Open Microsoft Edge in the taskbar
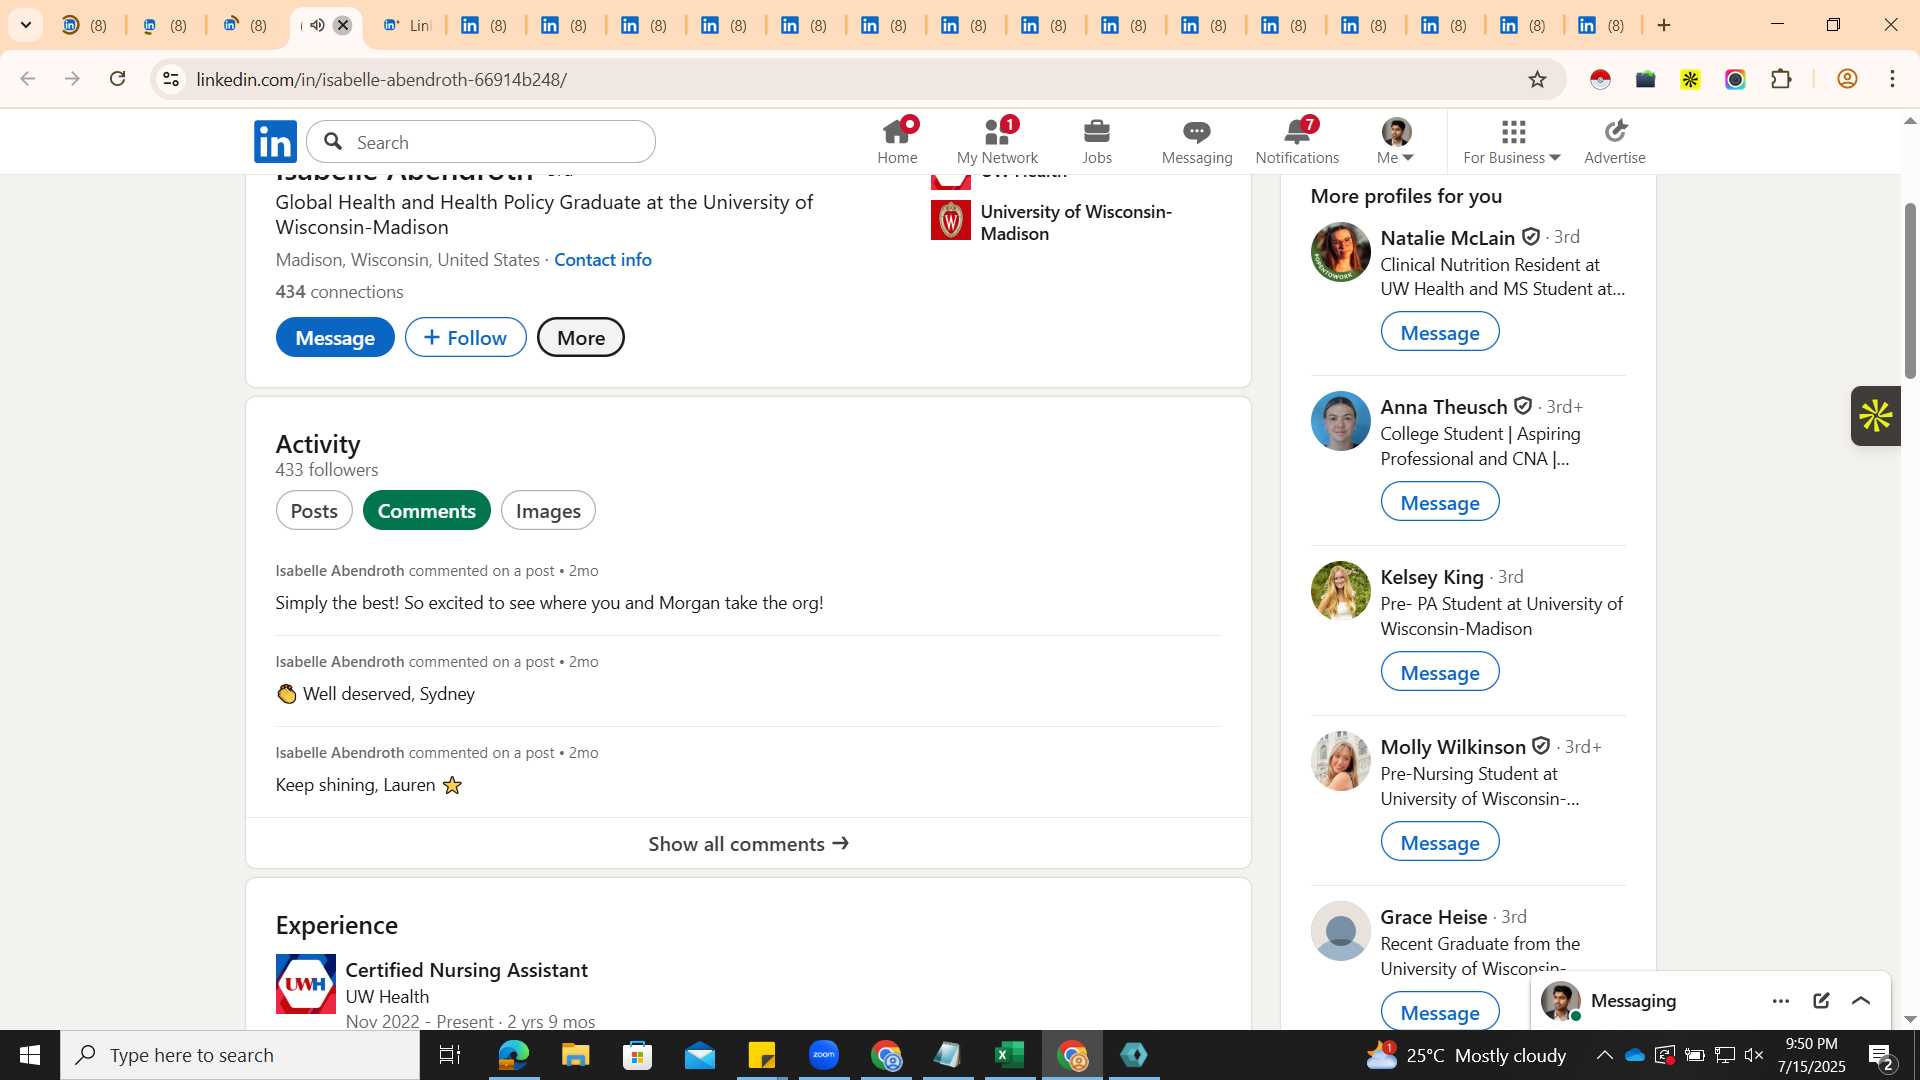This screenshot has width=1920, height=1080. tap(513, 1055)
